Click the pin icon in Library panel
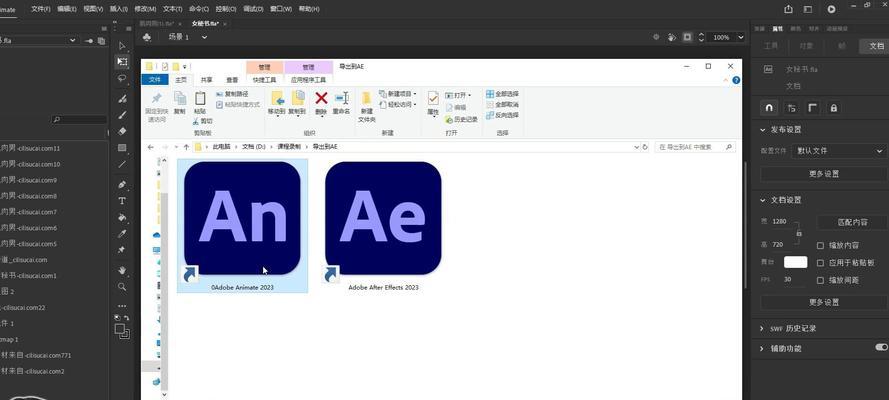 (89, 41)
